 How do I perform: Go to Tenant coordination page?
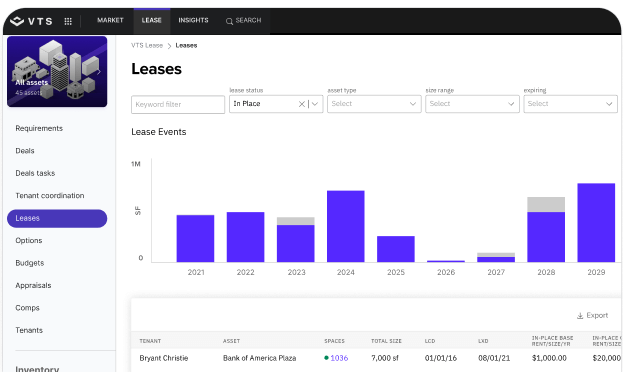tap(50, 196)
